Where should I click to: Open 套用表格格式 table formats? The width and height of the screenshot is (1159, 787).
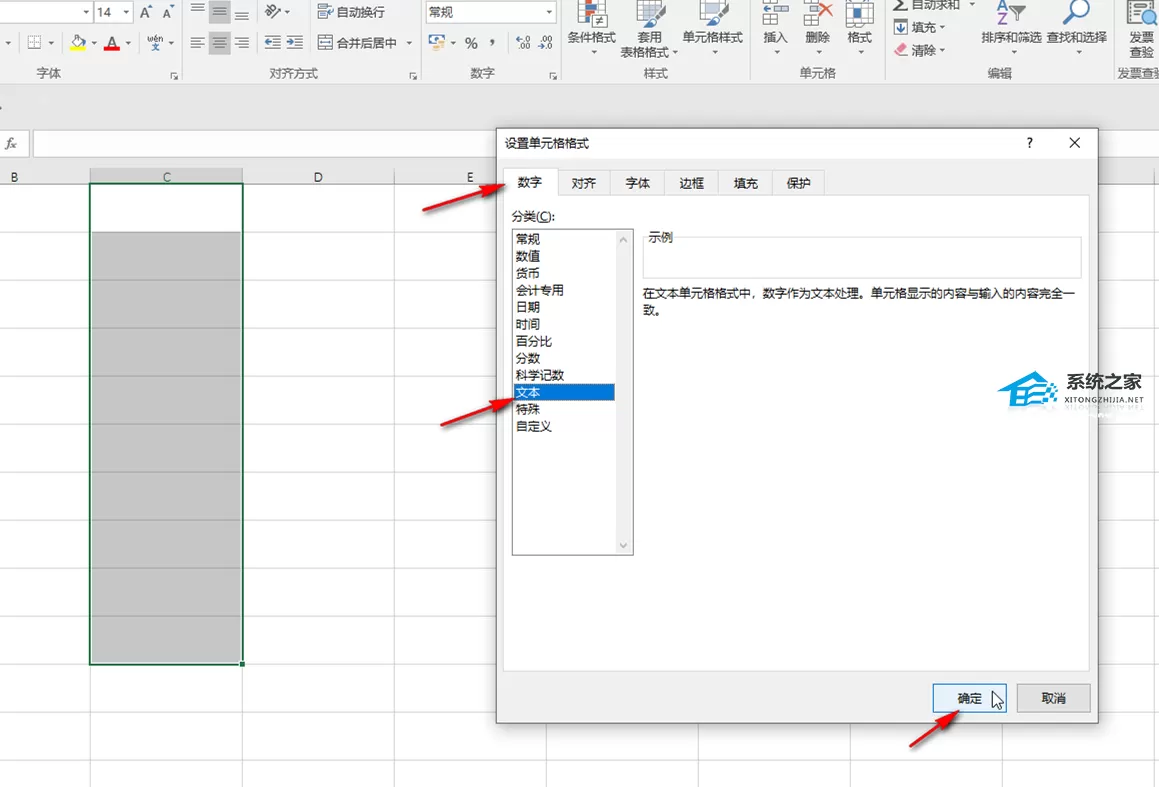tap(649, 30)
